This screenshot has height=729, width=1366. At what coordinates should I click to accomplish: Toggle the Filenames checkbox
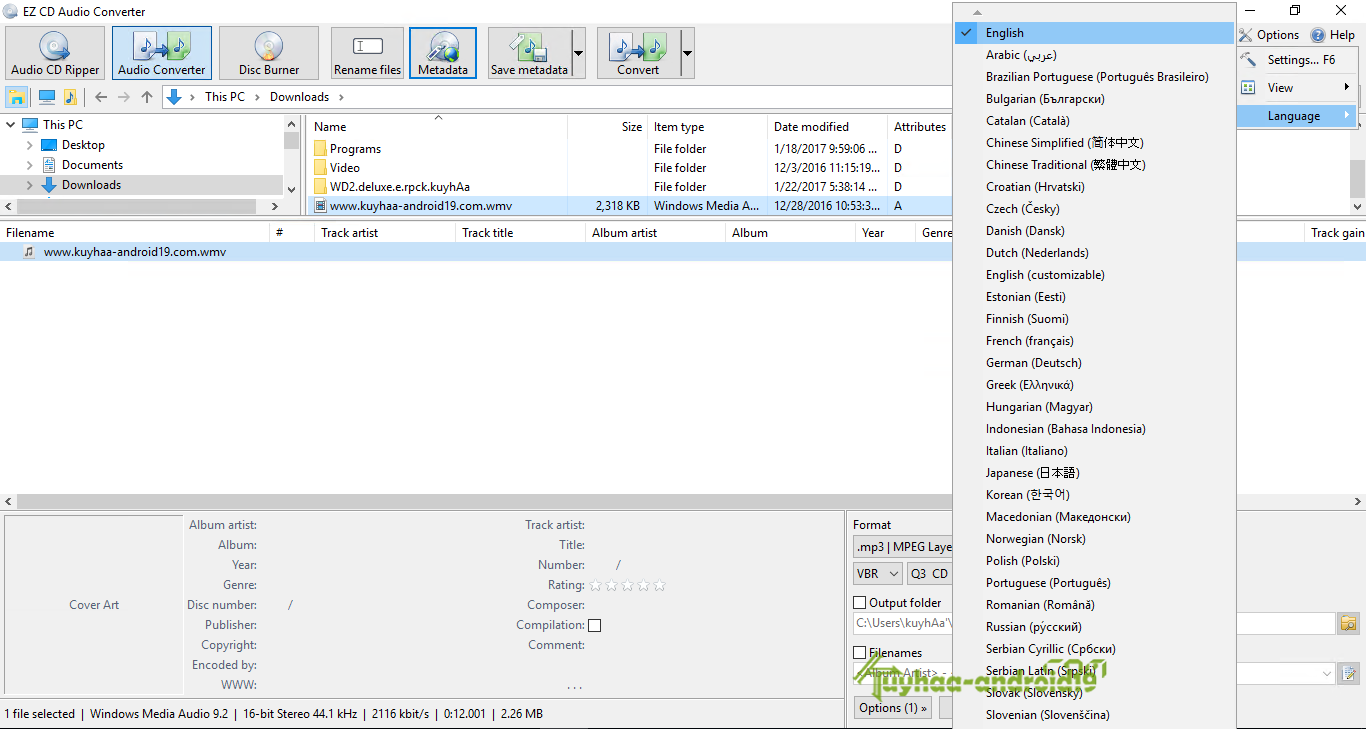pyautogui.click(x=859, y=653)
